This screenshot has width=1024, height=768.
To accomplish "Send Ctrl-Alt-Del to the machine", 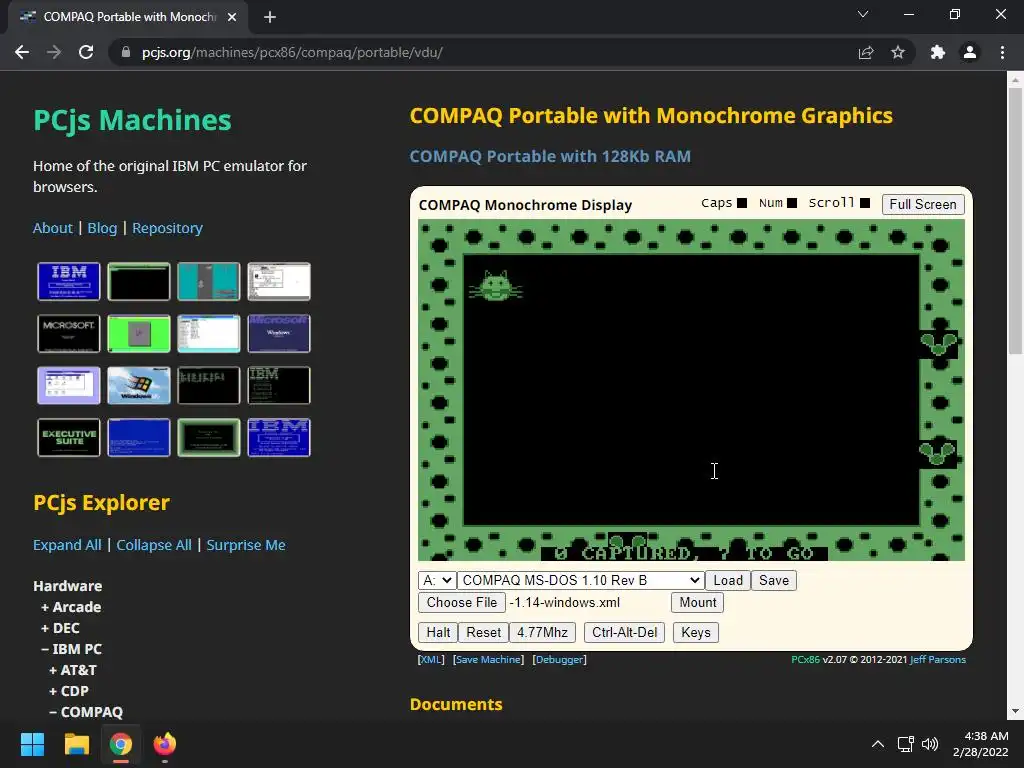I will pos(624,632).
